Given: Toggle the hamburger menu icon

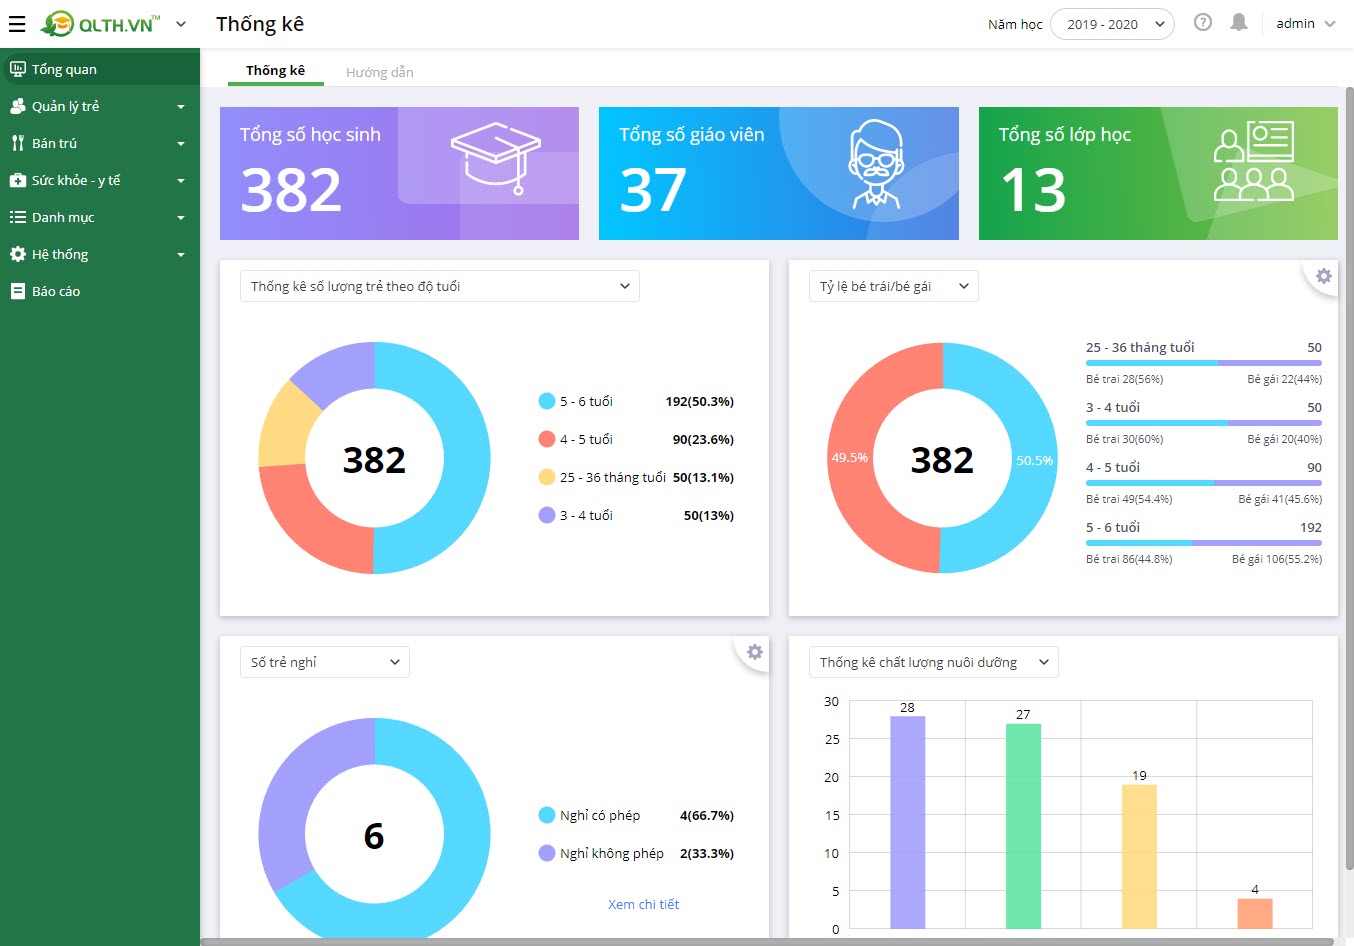Looking at the screenshot, I should [17, 24].
